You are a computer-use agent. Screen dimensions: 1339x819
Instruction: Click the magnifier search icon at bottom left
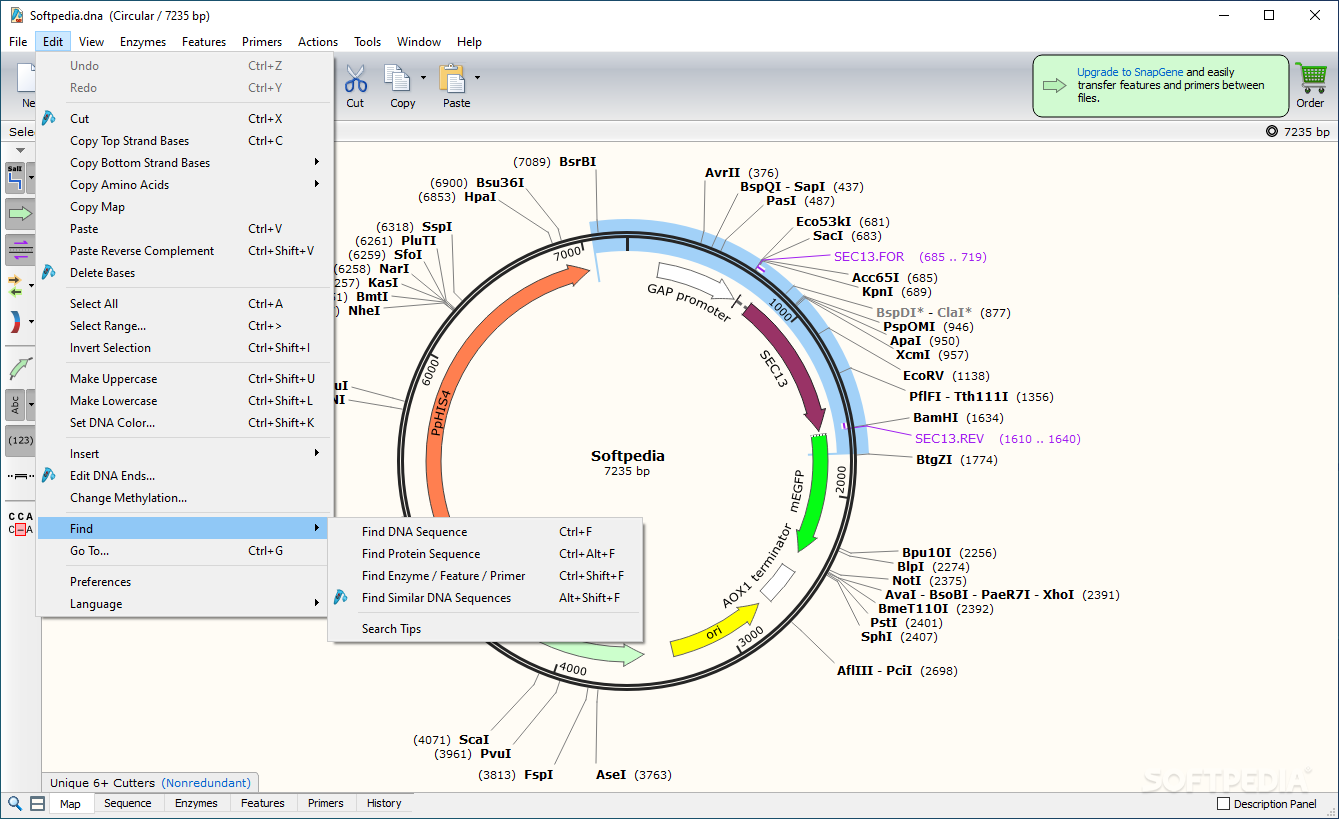[x=15, y=803]
